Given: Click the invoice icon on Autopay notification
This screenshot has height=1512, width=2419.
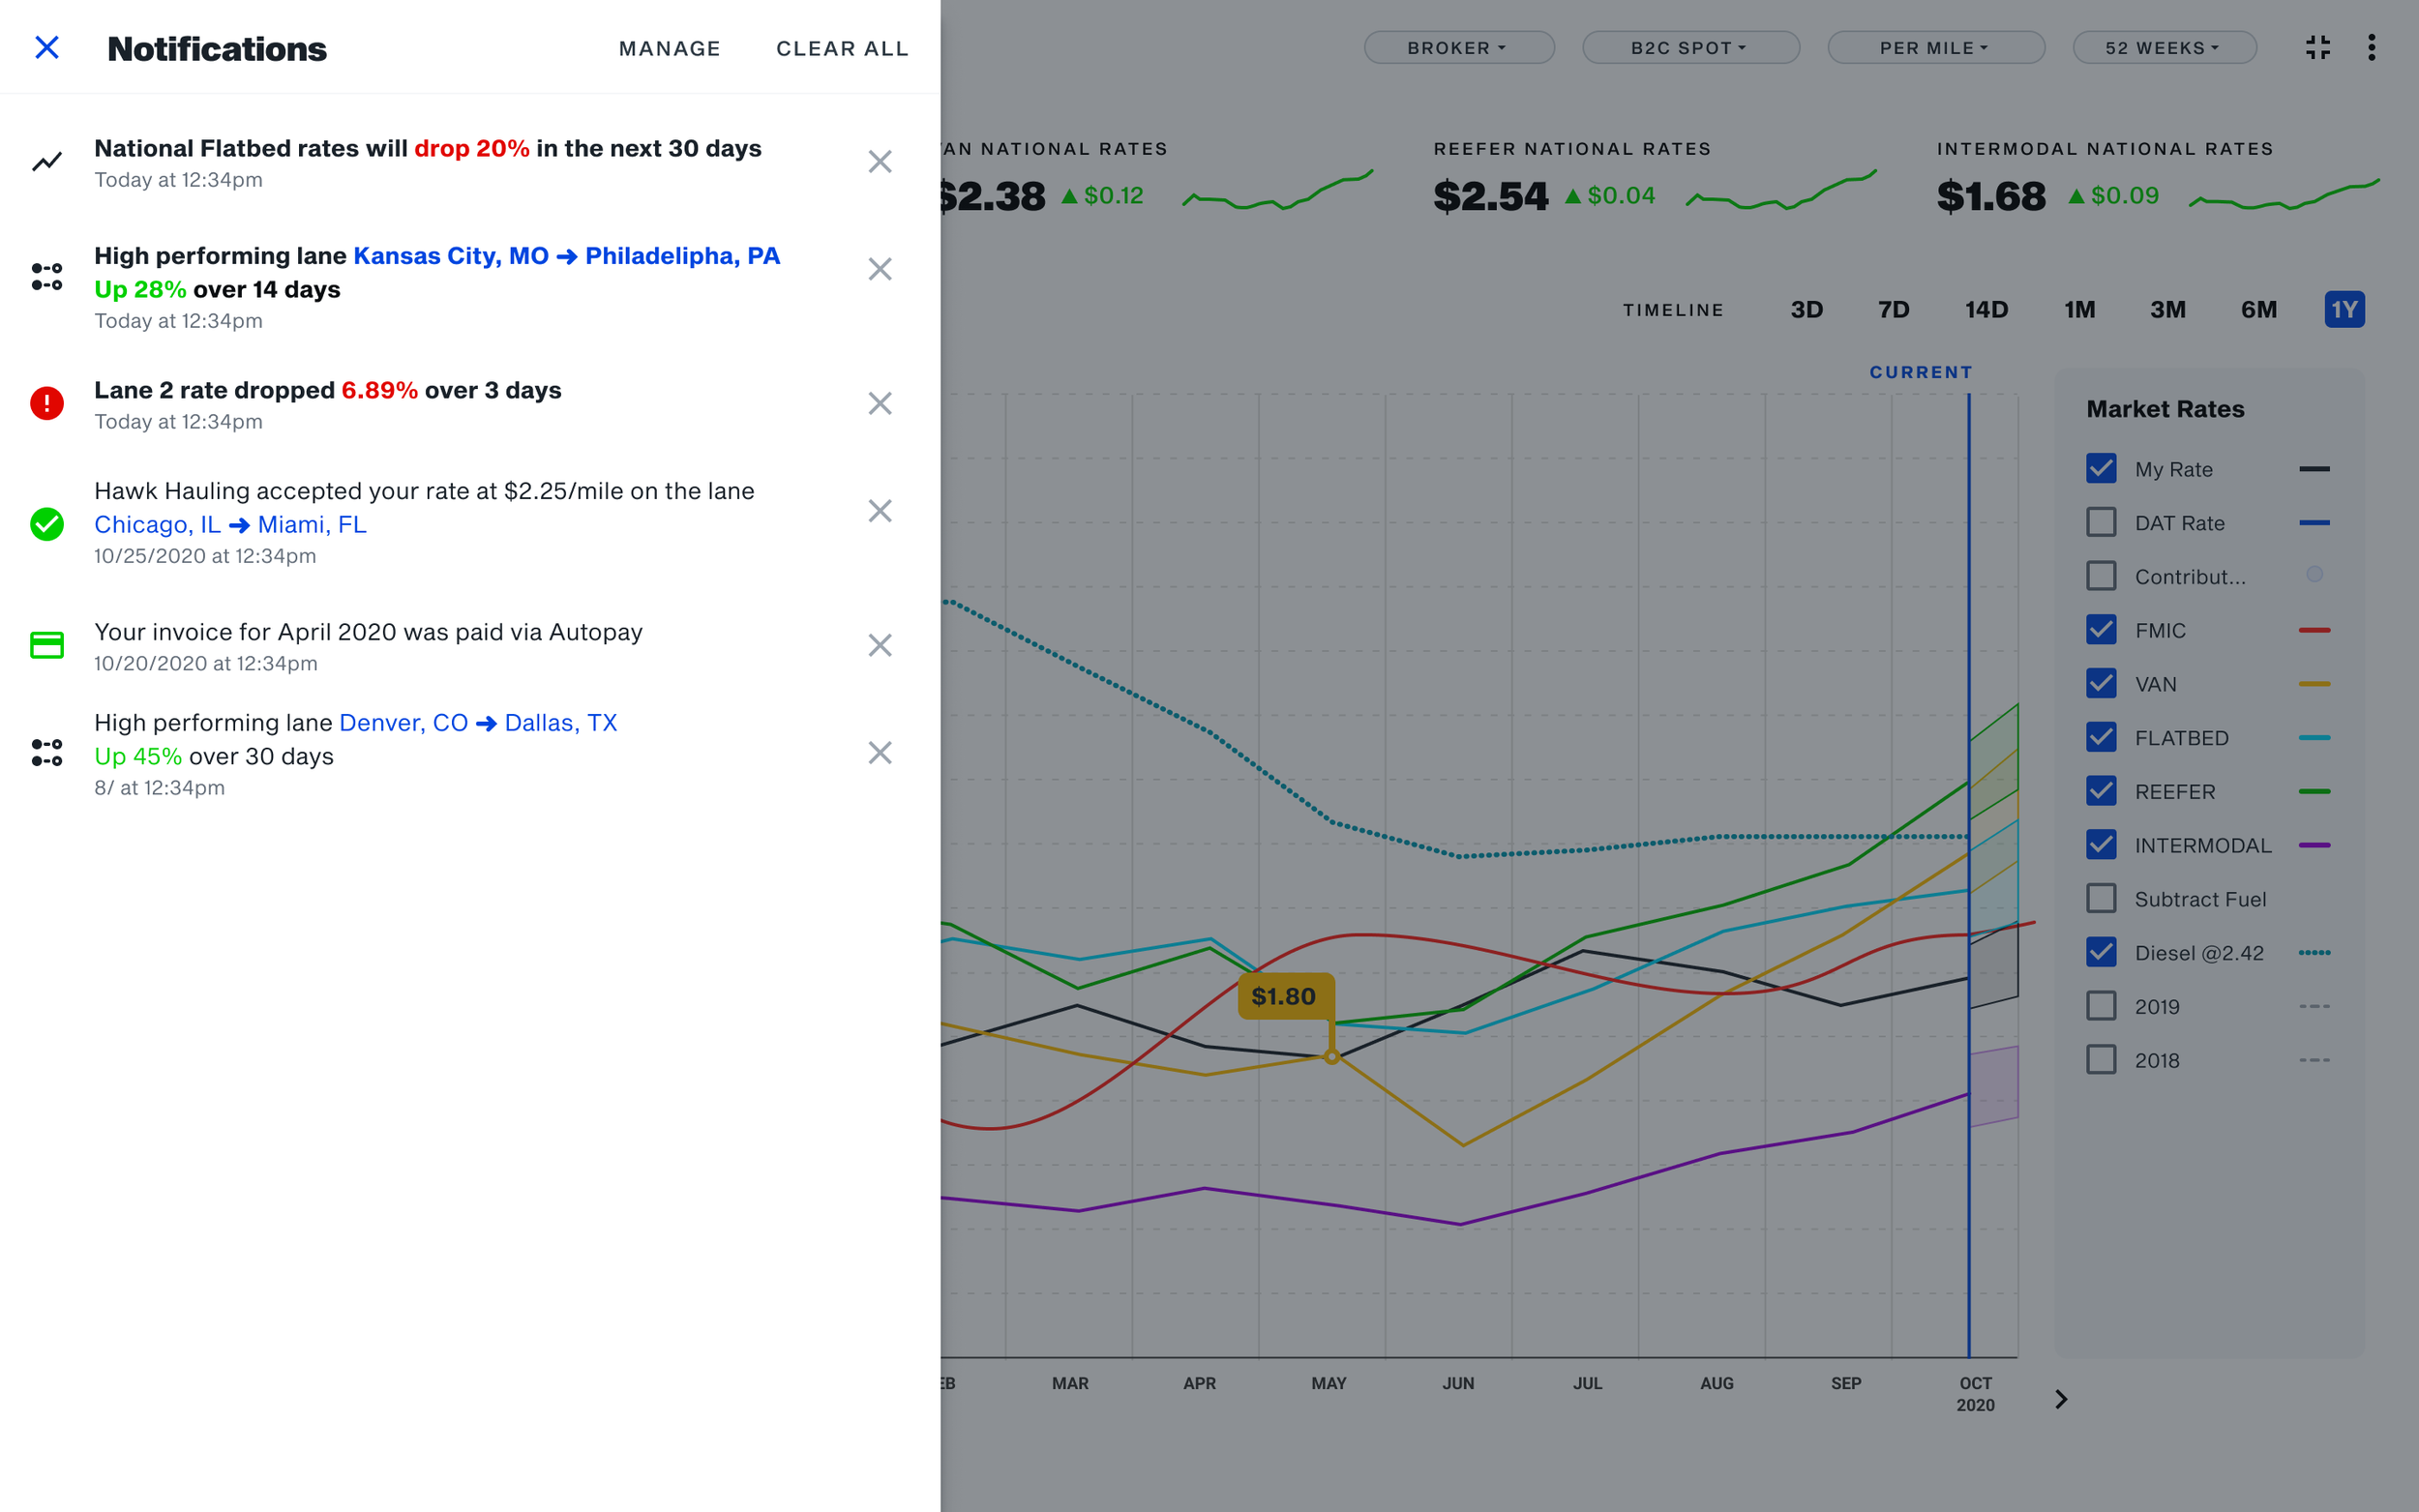Looking at the screenshot, I should pos(46,645).
